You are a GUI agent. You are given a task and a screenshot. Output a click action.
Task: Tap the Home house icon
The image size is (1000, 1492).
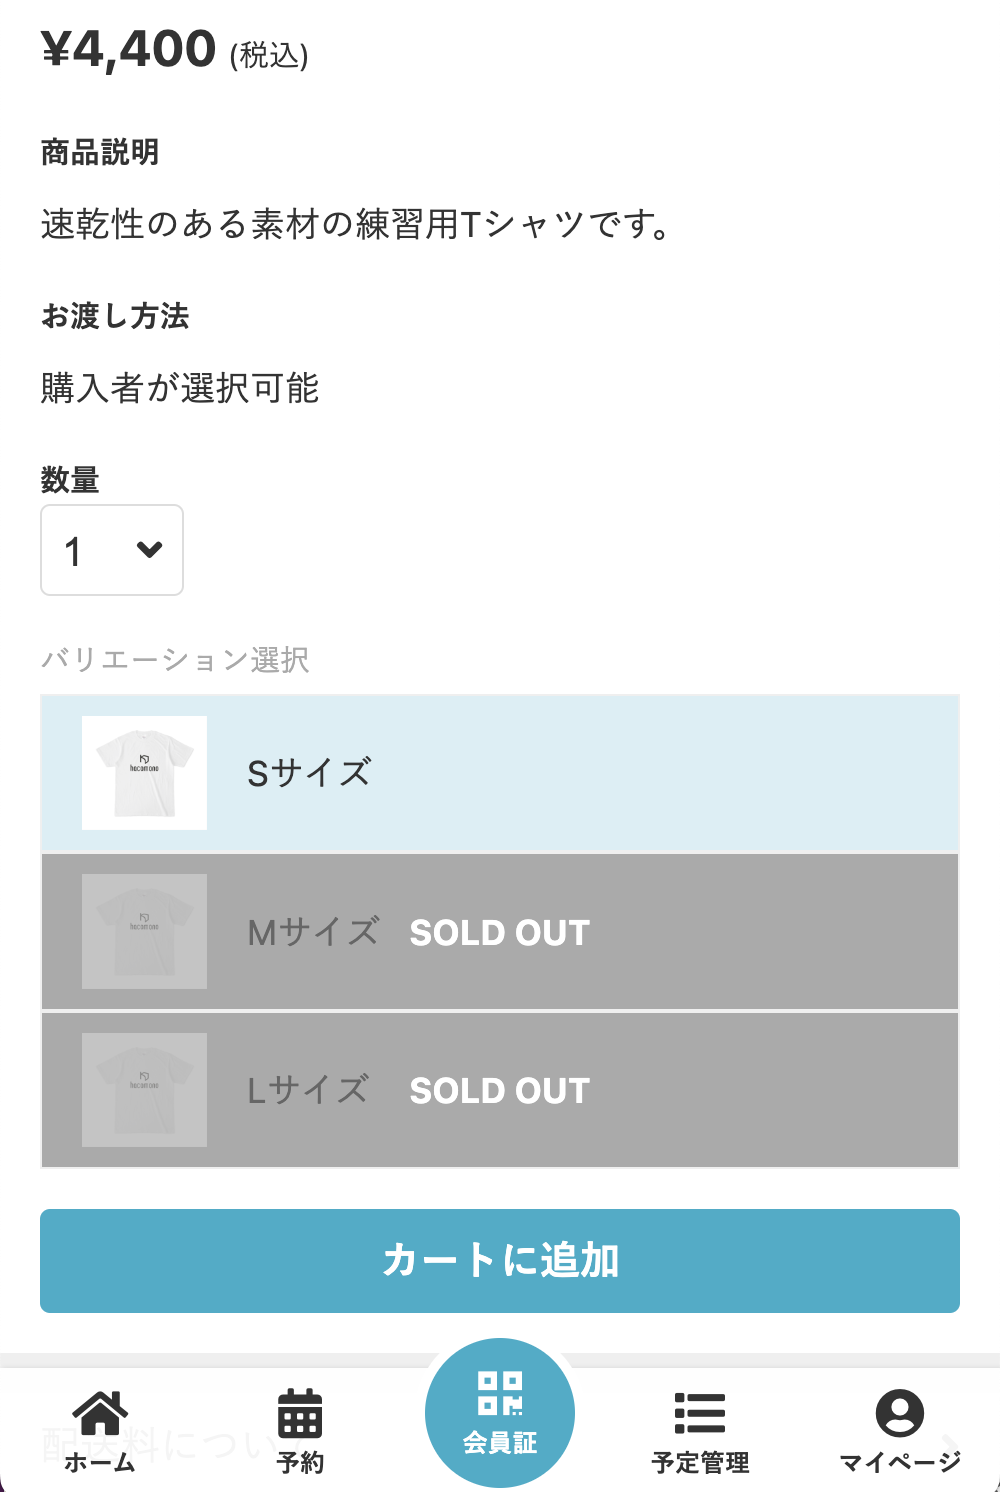pos(100,1412)
